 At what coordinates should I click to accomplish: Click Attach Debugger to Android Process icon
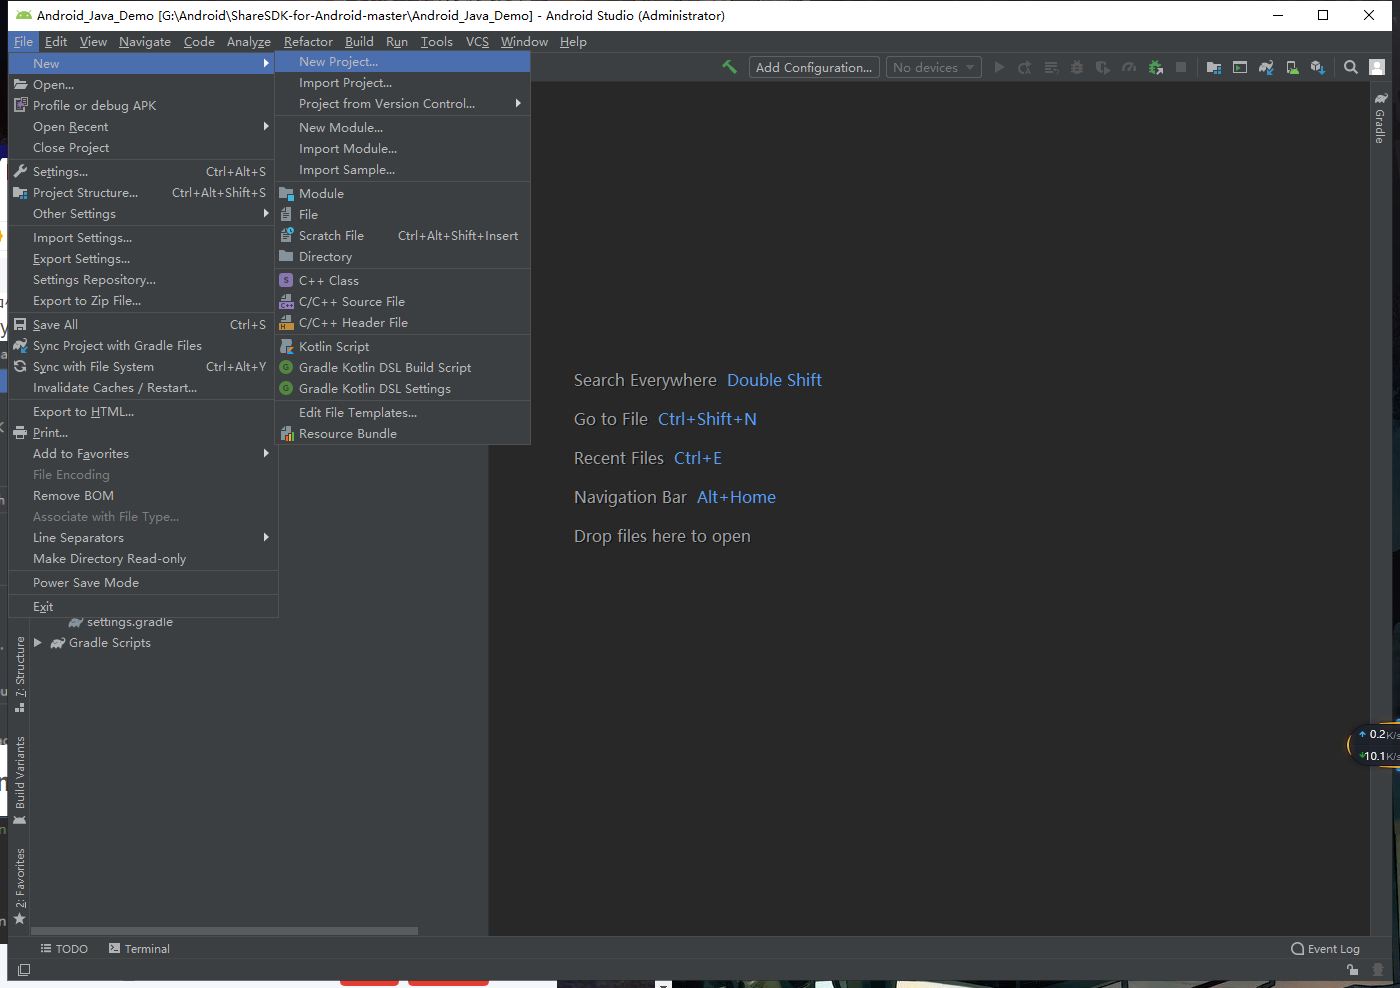(x=1156, y=67)
